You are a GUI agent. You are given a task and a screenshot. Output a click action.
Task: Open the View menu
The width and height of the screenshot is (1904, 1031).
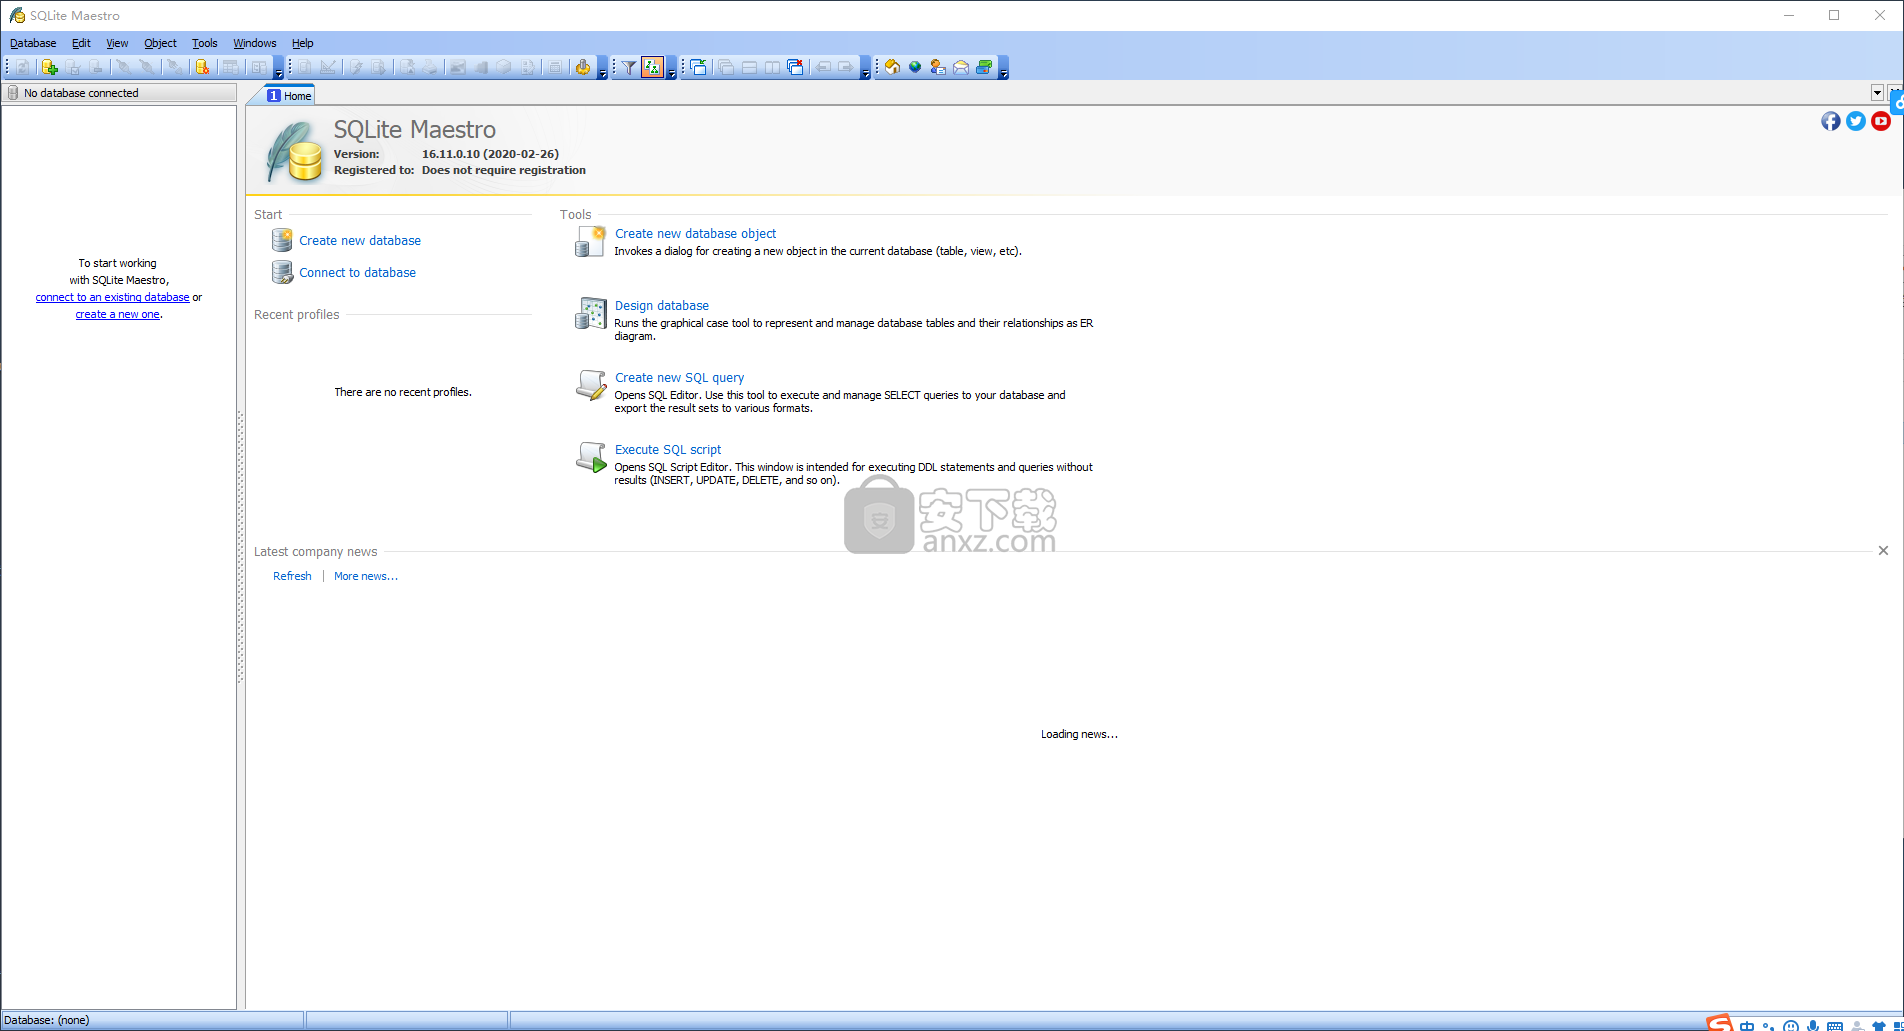[x=117, y=43]
